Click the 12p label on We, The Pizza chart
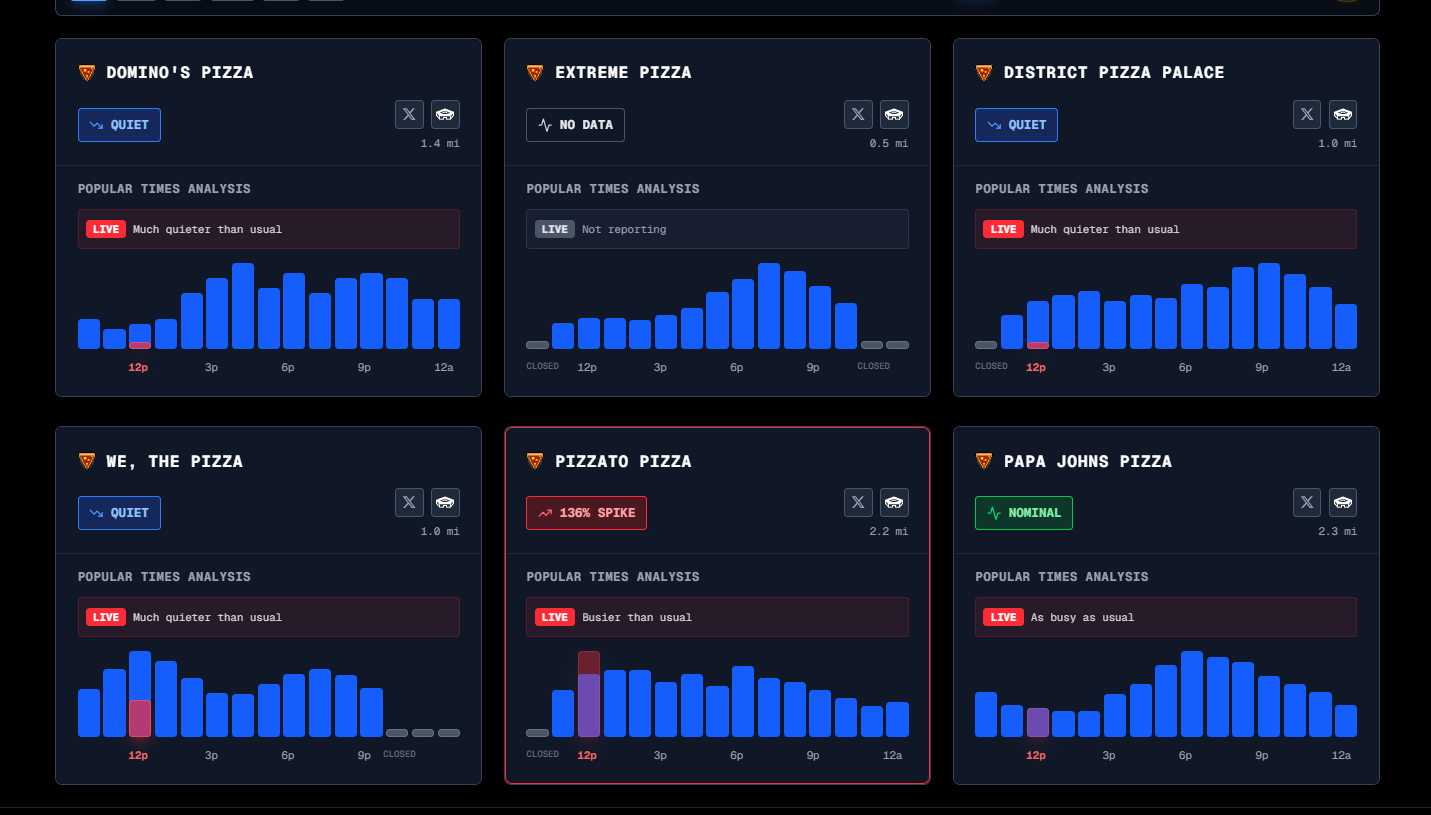 (x=139, y=755)
